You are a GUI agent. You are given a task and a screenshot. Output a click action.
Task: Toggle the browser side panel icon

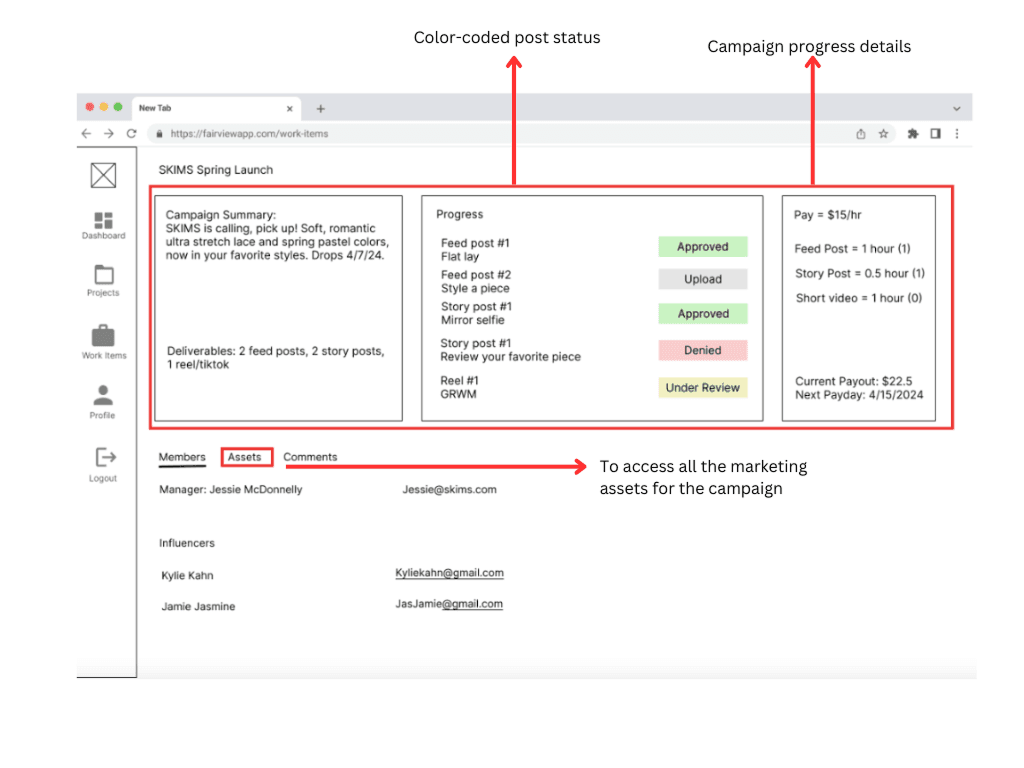pos(935,134)
